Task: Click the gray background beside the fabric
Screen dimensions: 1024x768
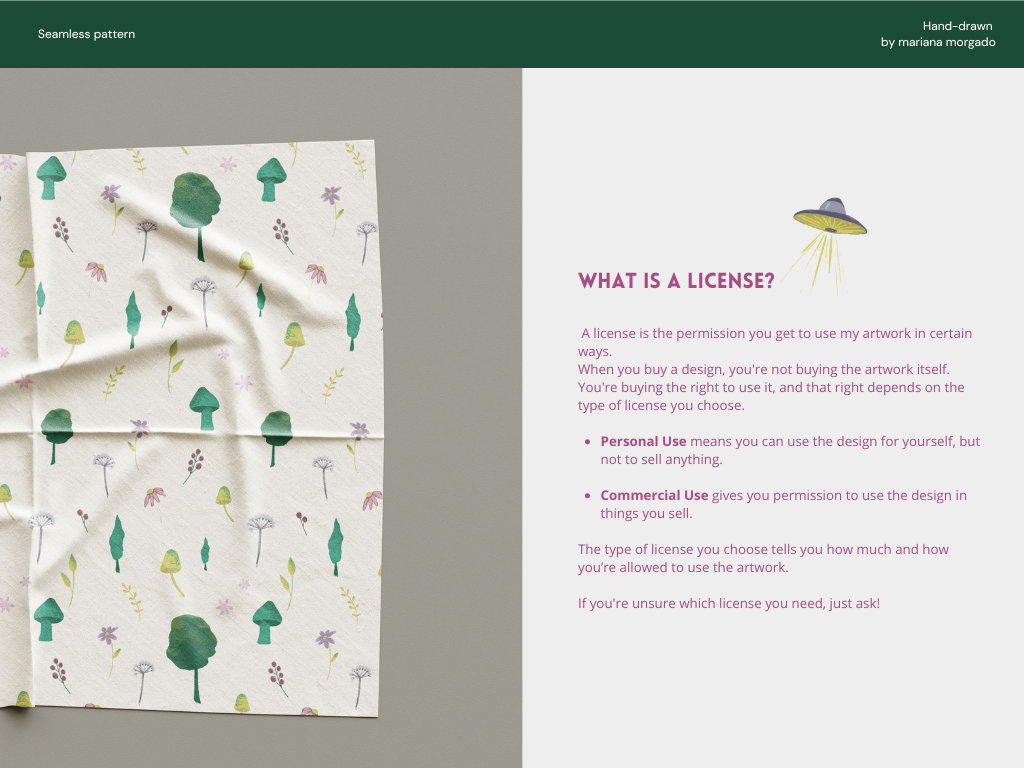Action: click(453, 418)
